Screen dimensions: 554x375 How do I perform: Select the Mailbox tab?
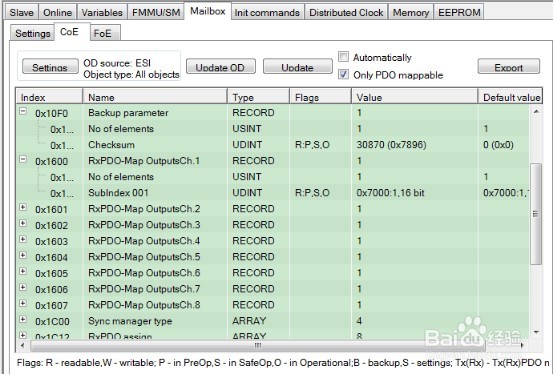[x=208, y=11]
